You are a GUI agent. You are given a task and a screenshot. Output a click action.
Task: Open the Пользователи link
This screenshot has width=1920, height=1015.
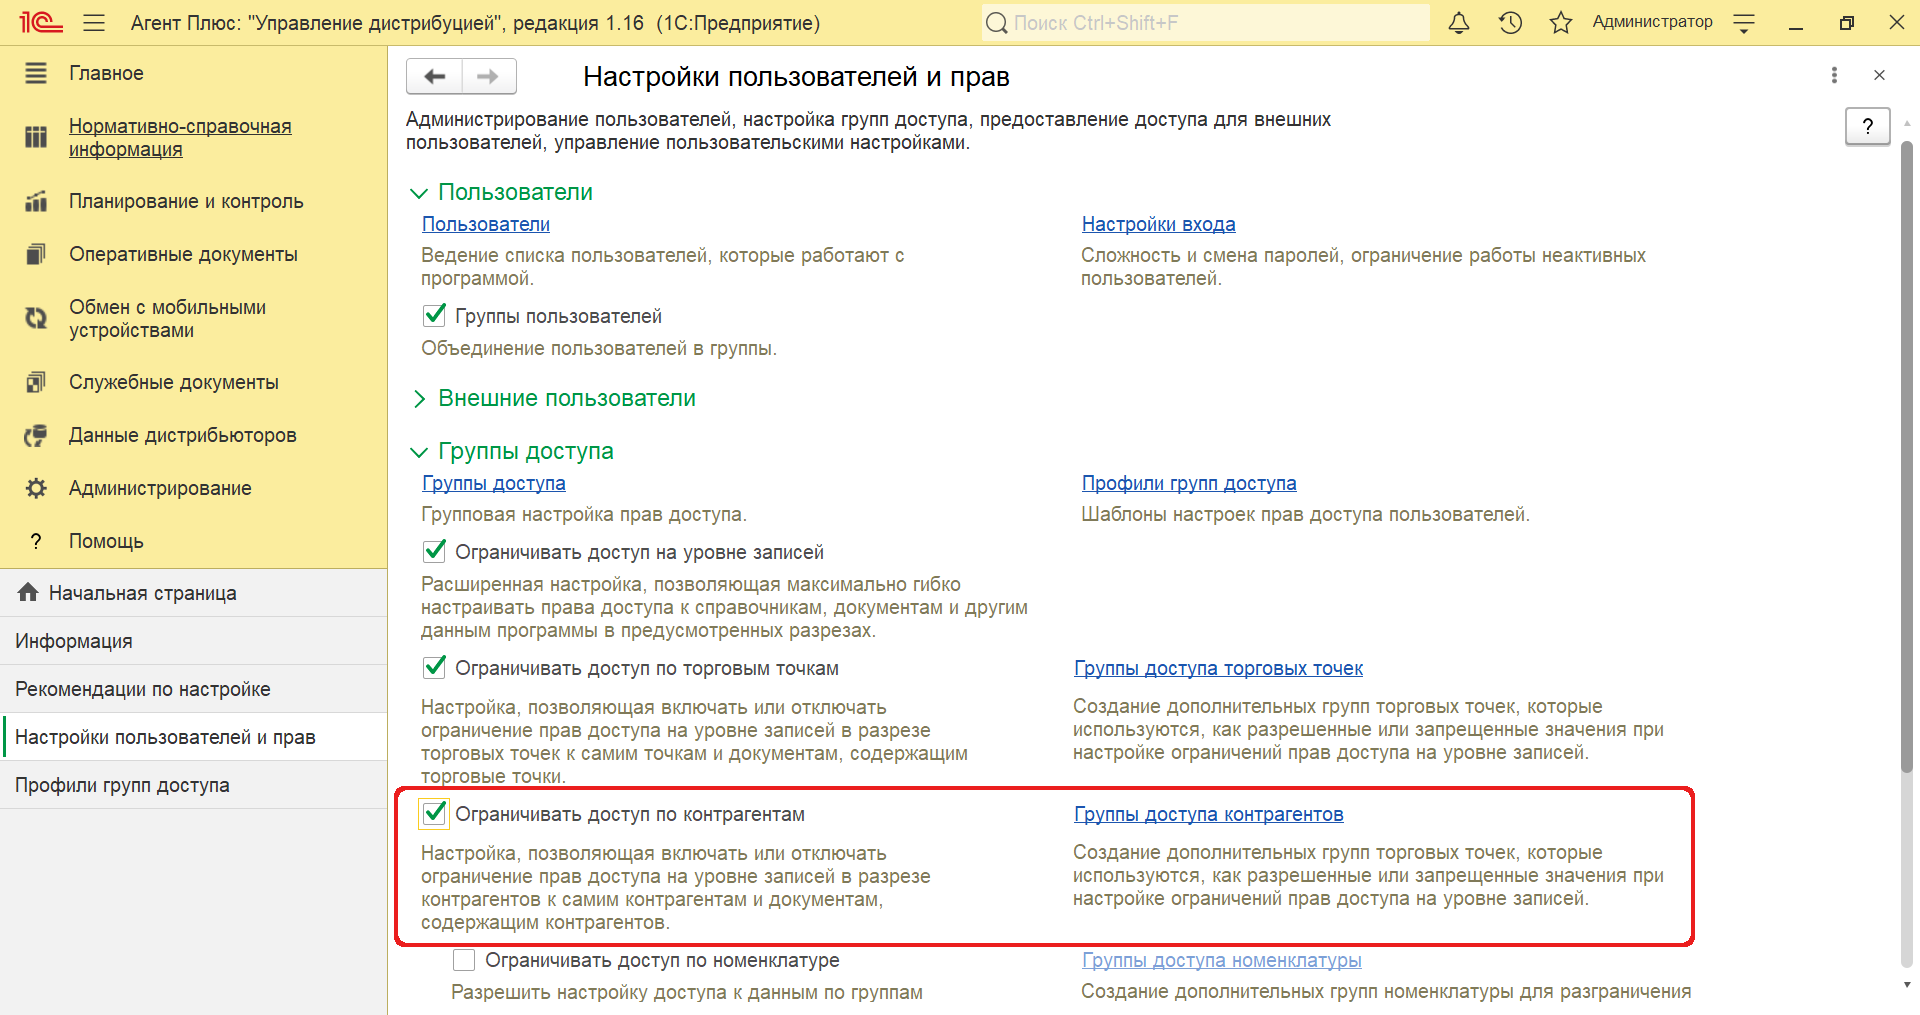click(x=486, y=224)
